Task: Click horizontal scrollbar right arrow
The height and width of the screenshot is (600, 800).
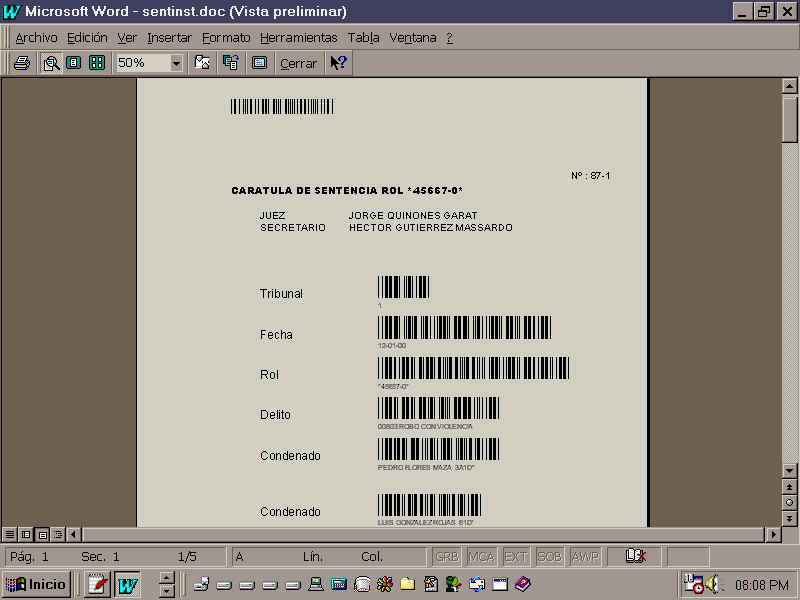Action: click(772, 534)
